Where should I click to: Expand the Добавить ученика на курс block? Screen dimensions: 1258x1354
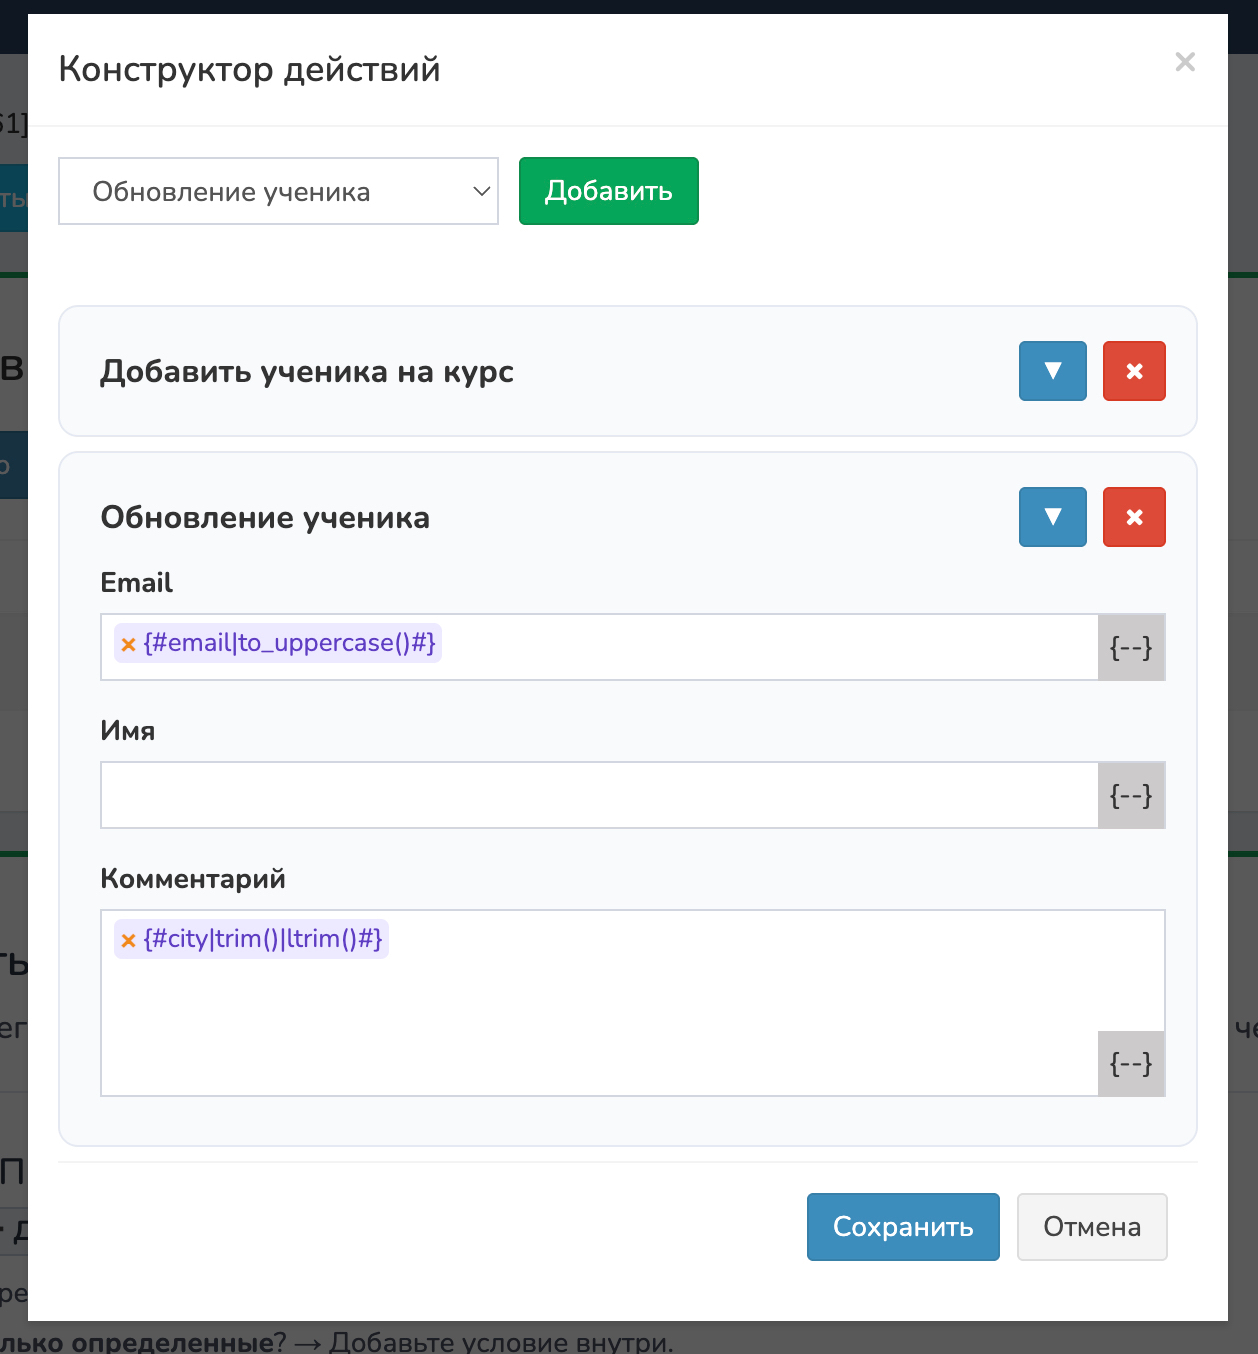[x=1052, y=371]
